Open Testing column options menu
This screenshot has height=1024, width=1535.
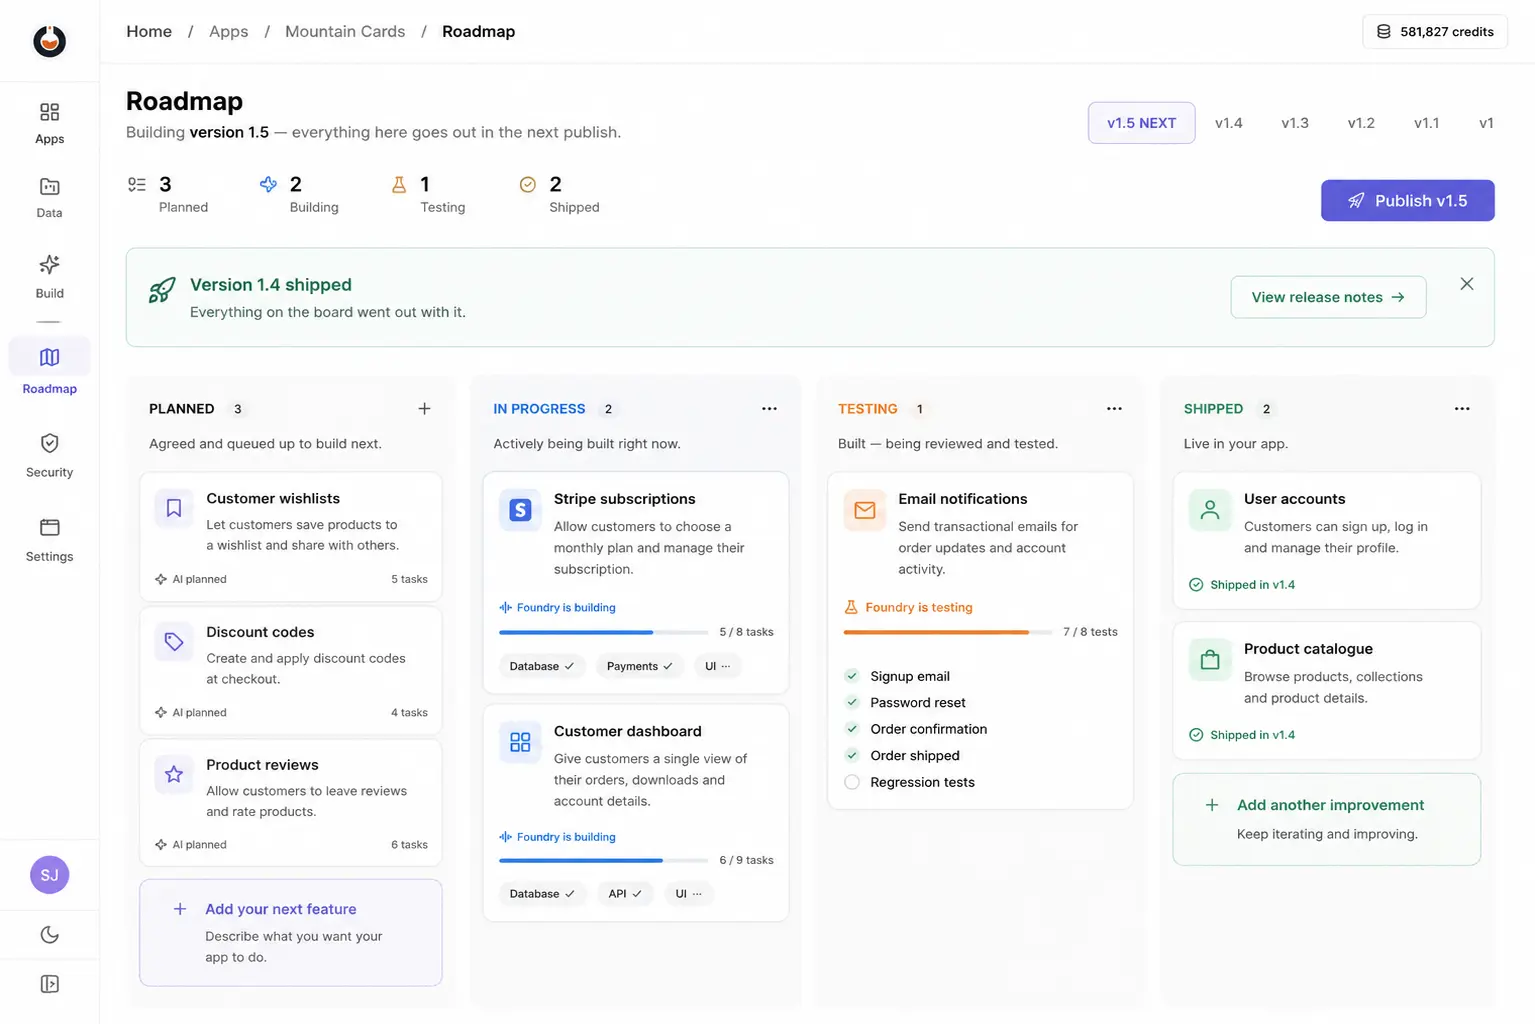[x=1114, y=409]
